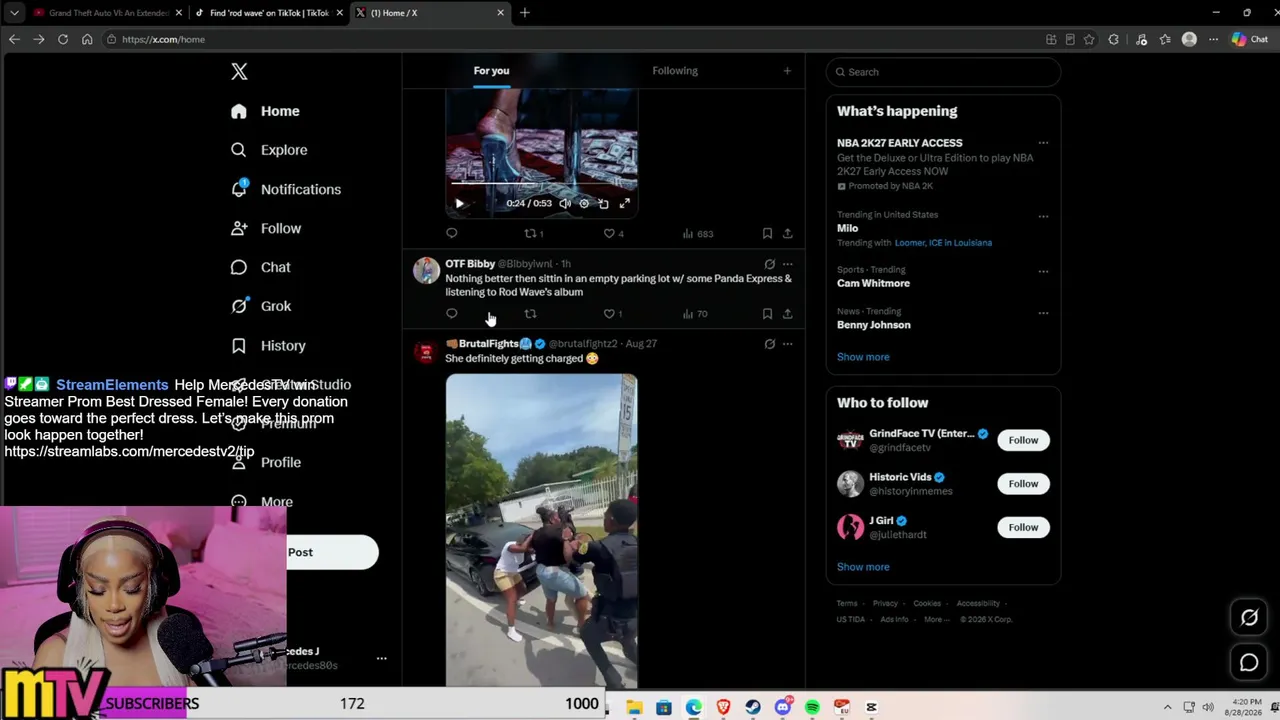
Task: Click into the X Search field
Action: 943,72
